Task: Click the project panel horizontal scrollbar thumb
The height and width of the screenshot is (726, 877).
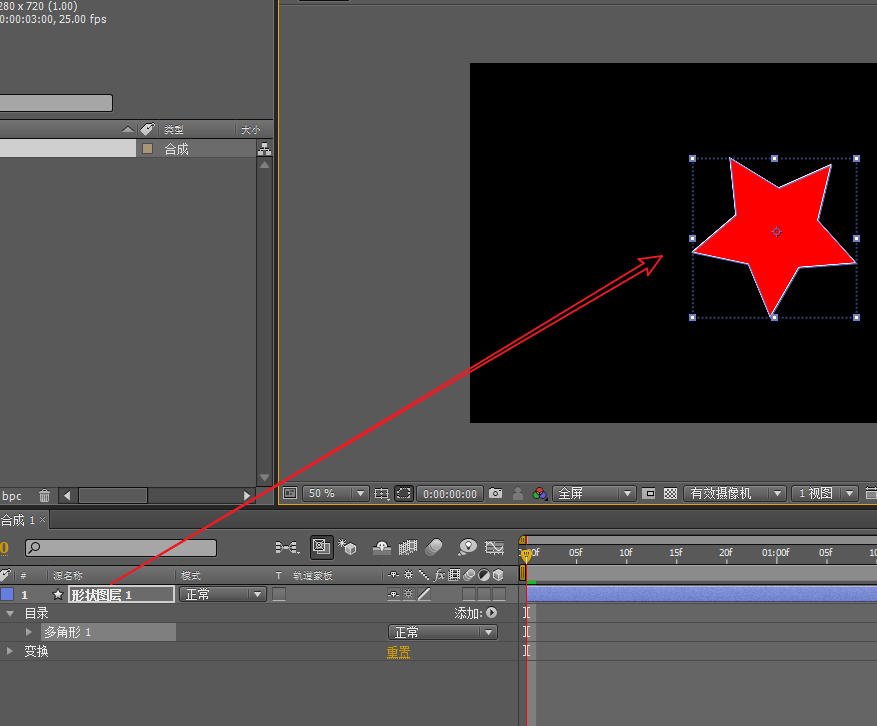Action: click(x=113, y=496)
